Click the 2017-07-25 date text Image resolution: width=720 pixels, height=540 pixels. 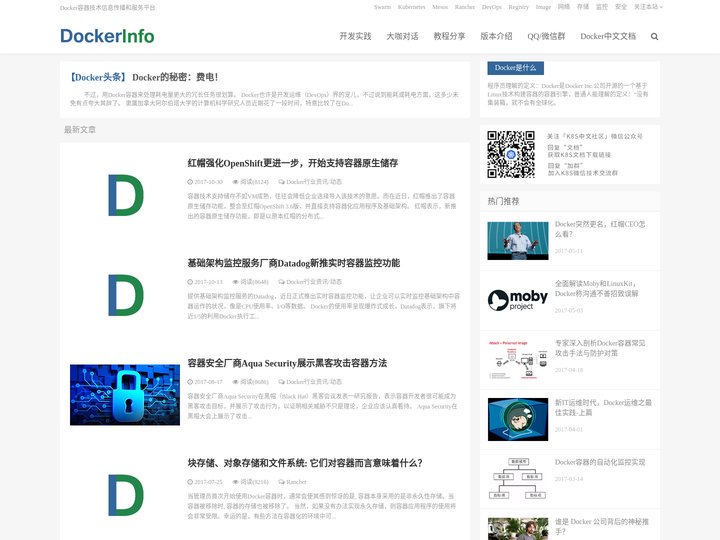pos(208,482)
